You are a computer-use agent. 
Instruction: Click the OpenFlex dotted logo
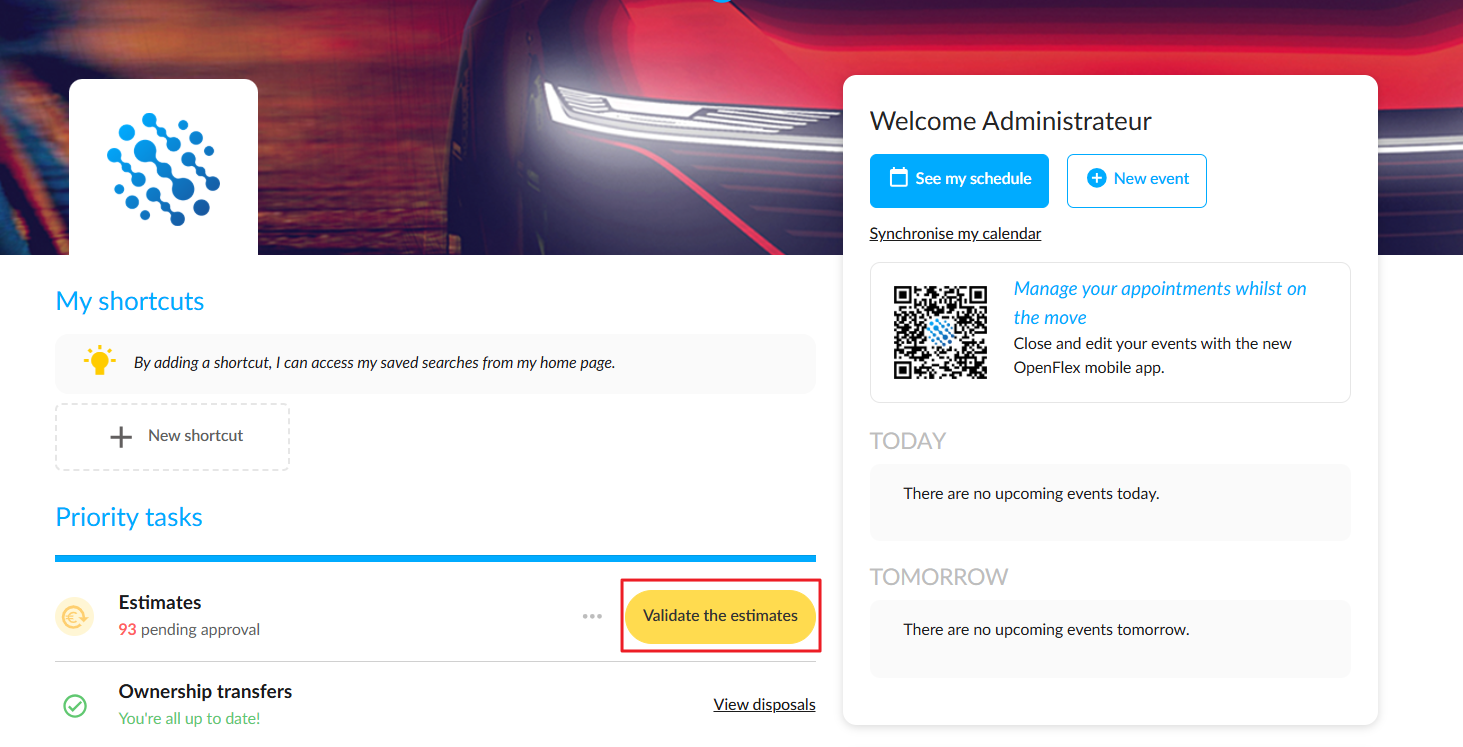(164, 168)
